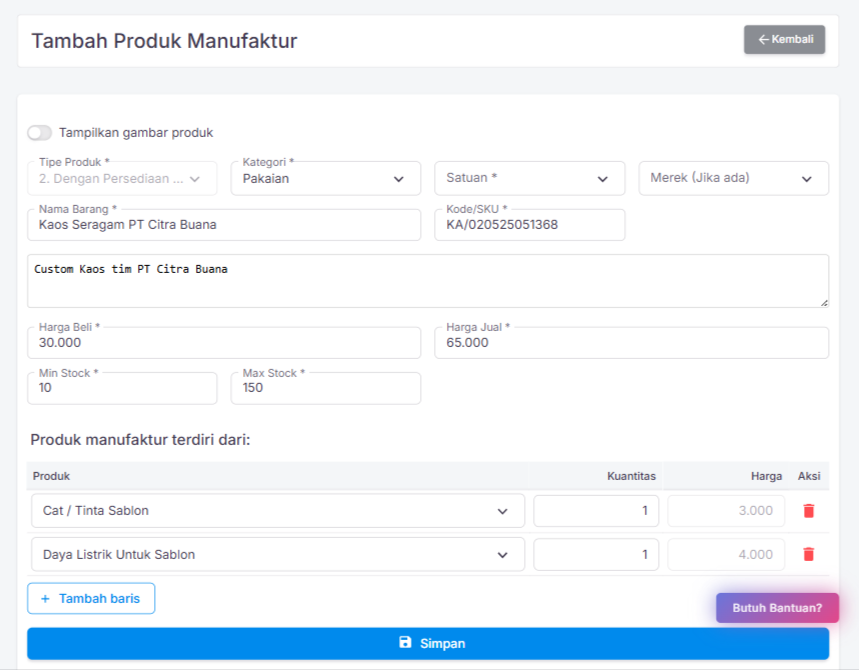Viewport: 859px width, 670px height.
Task: Select the Min Stock input
Action: point(121,388)
